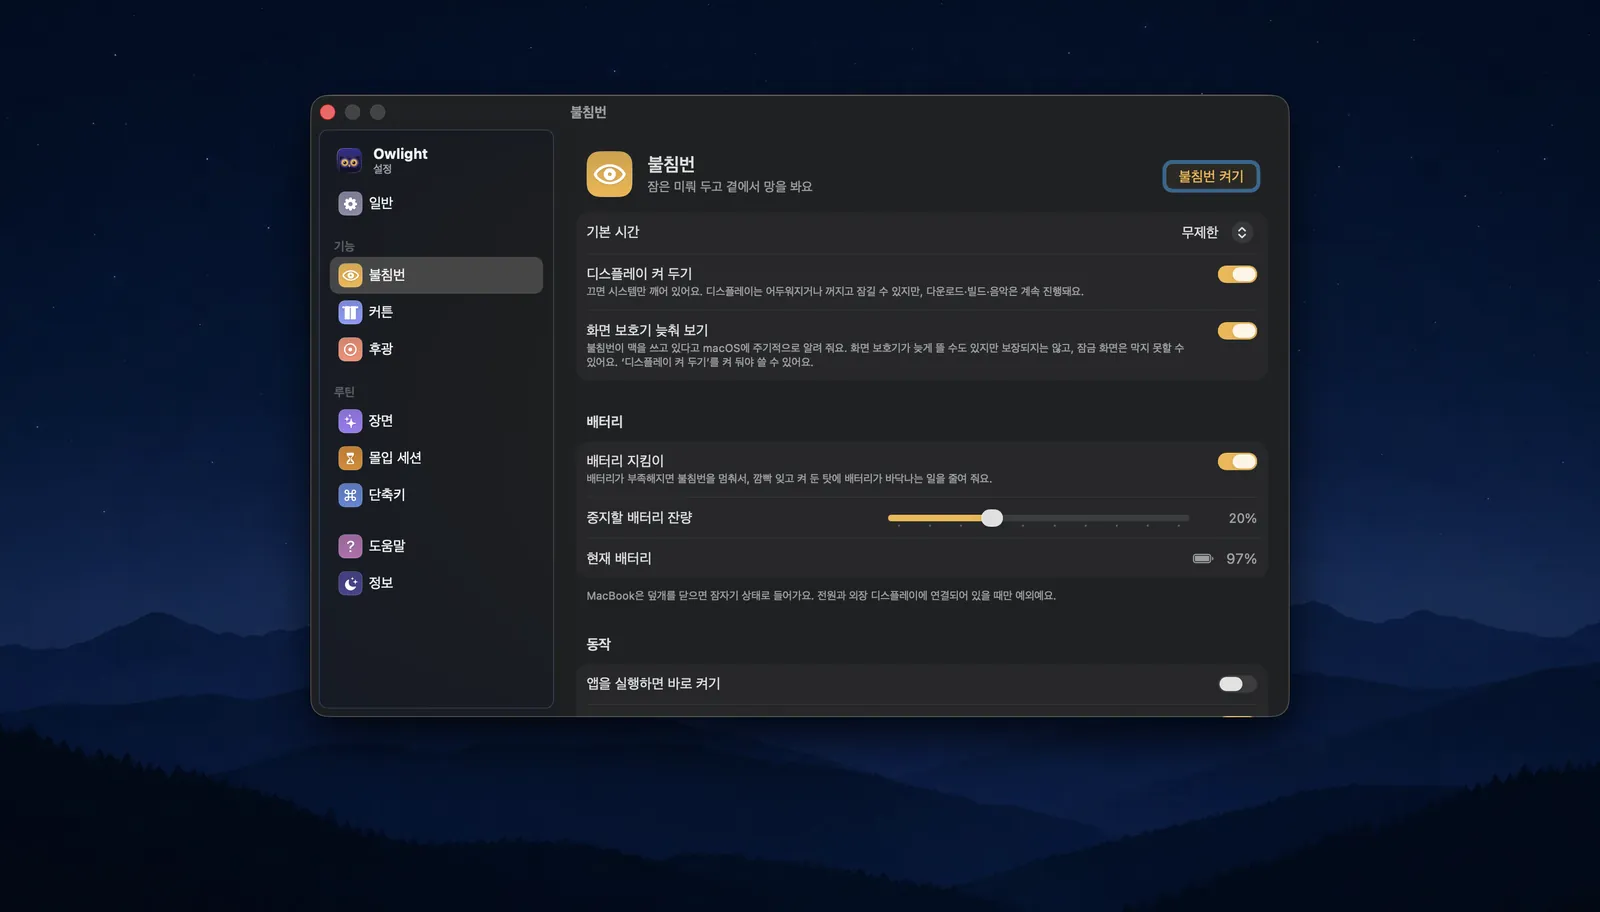The image size is (1600, 912).
Task: Click the 불침번 window title text
Action: point(588,112)
